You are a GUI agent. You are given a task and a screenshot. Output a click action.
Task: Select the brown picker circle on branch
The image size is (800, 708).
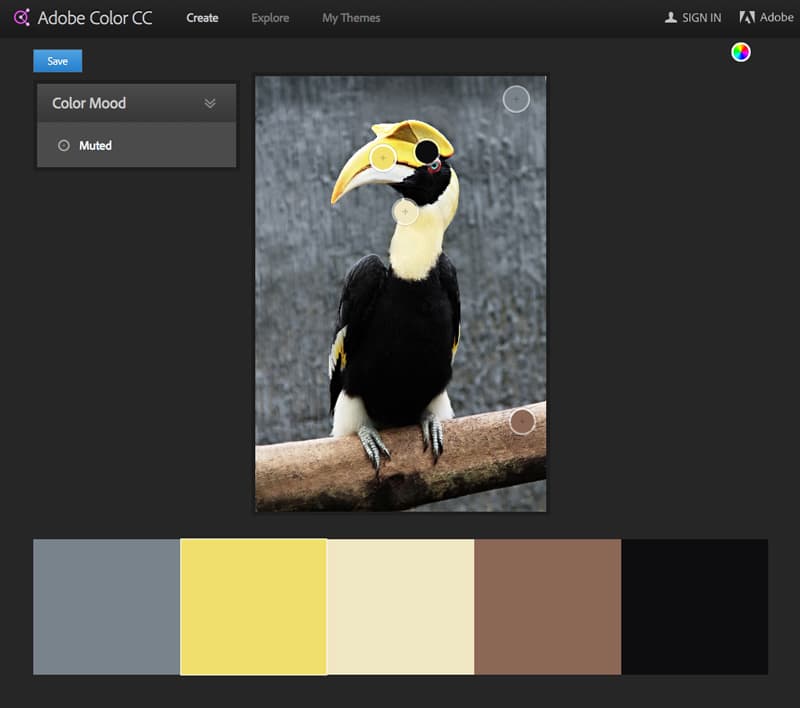(x=522, y=421)
